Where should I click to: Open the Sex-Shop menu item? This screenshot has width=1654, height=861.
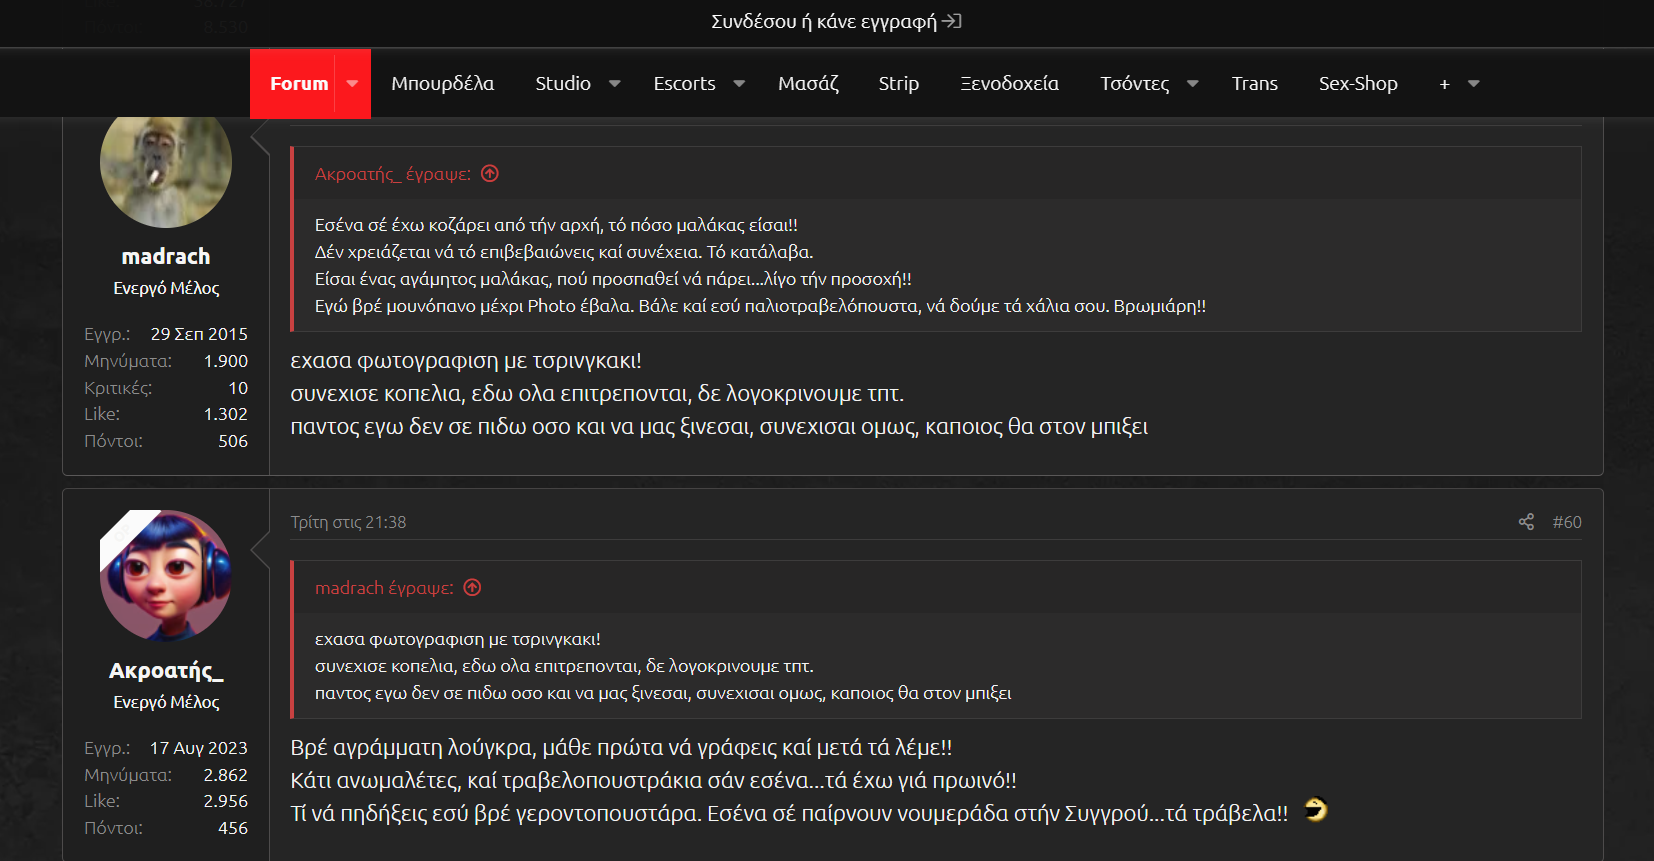click(x=1357, y=84)
